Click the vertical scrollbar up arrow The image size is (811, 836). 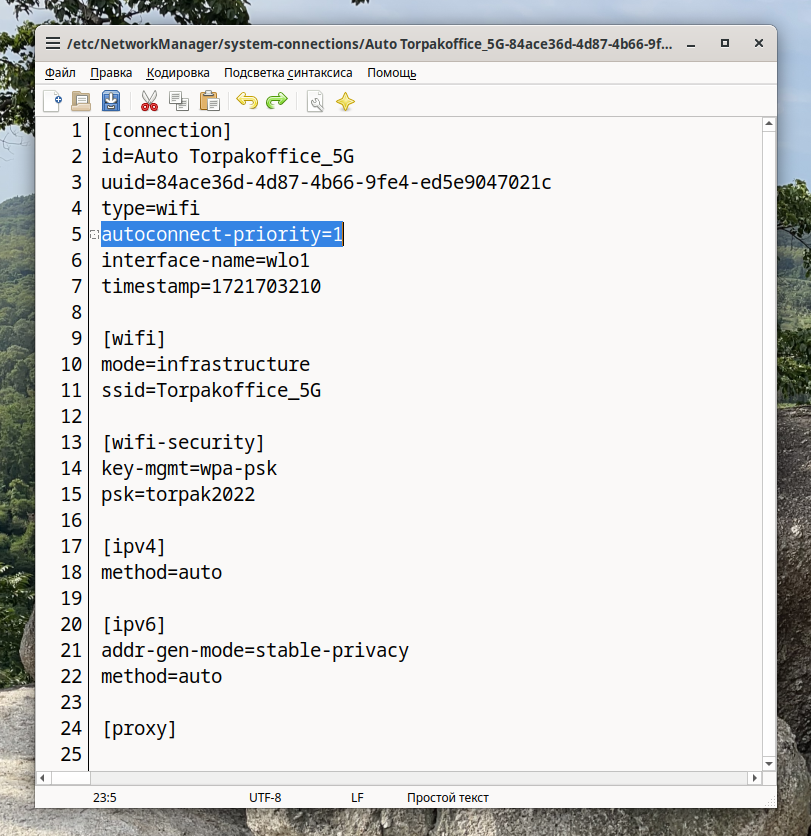tap(769, 124)
